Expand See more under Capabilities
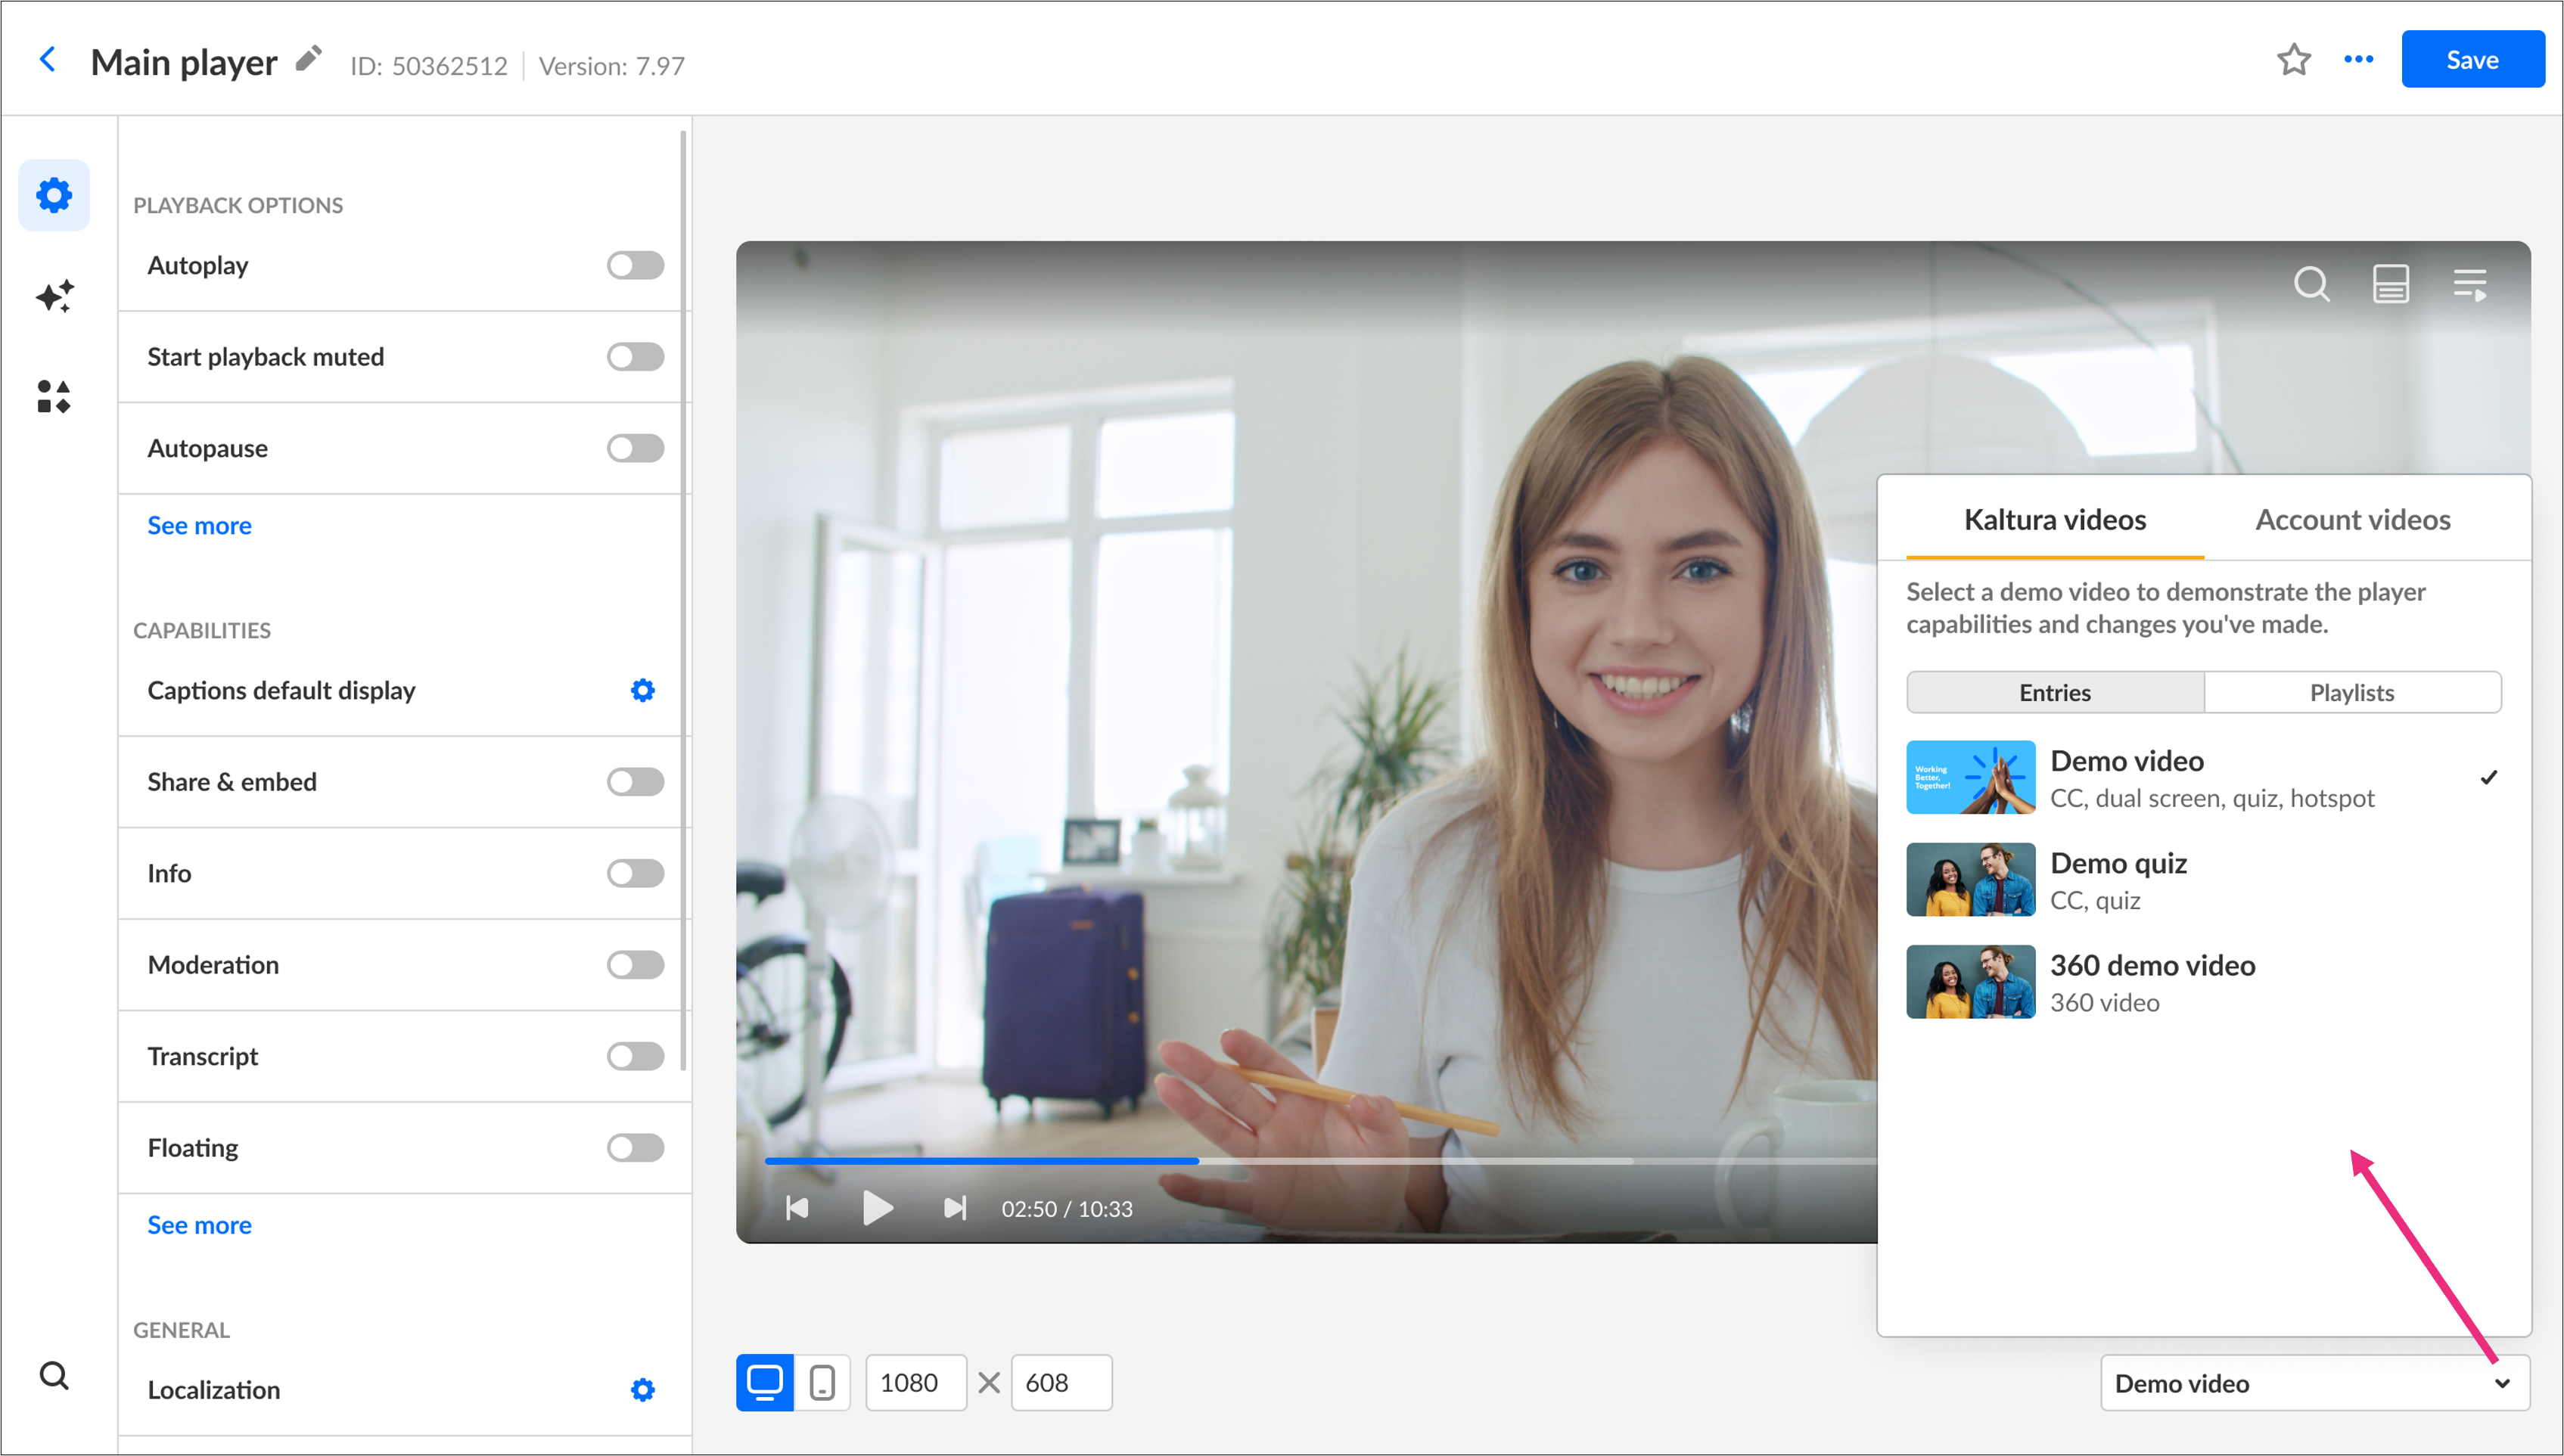 point(199,1225)
